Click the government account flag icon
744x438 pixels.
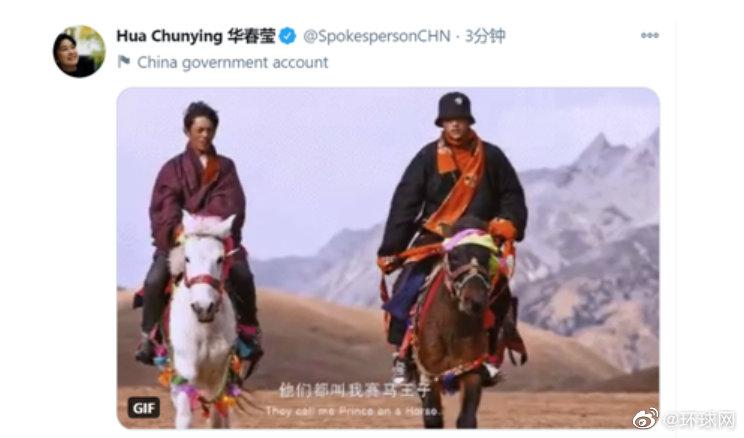click(x=124, y=62)
